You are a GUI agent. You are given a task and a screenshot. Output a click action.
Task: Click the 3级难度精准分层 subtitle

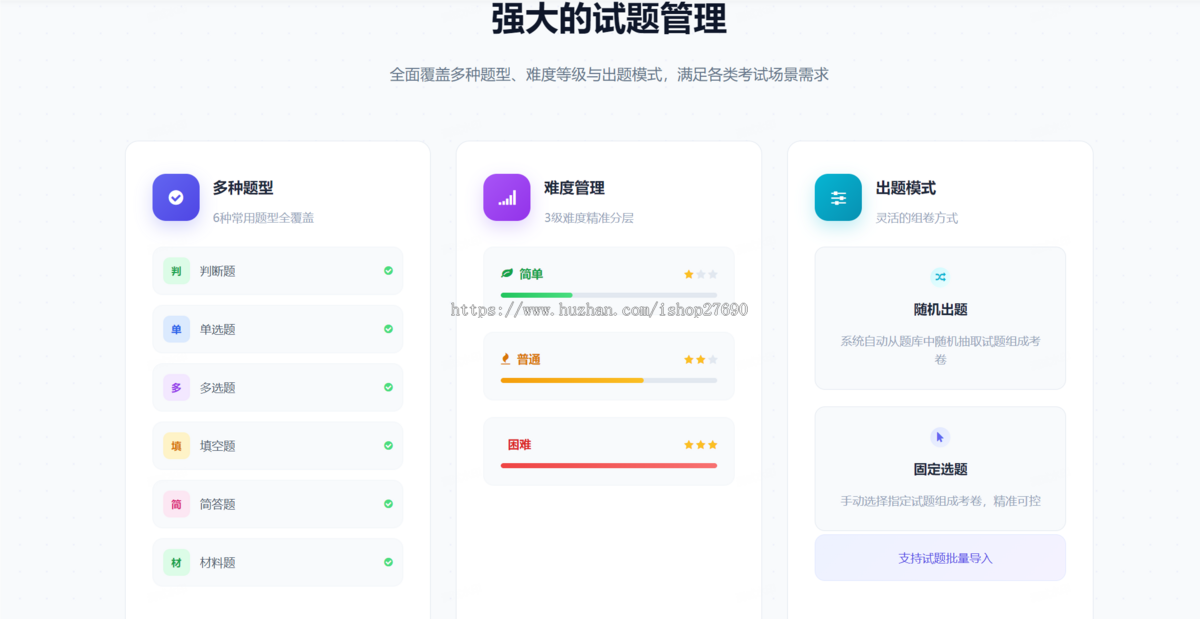coord(589,217)
